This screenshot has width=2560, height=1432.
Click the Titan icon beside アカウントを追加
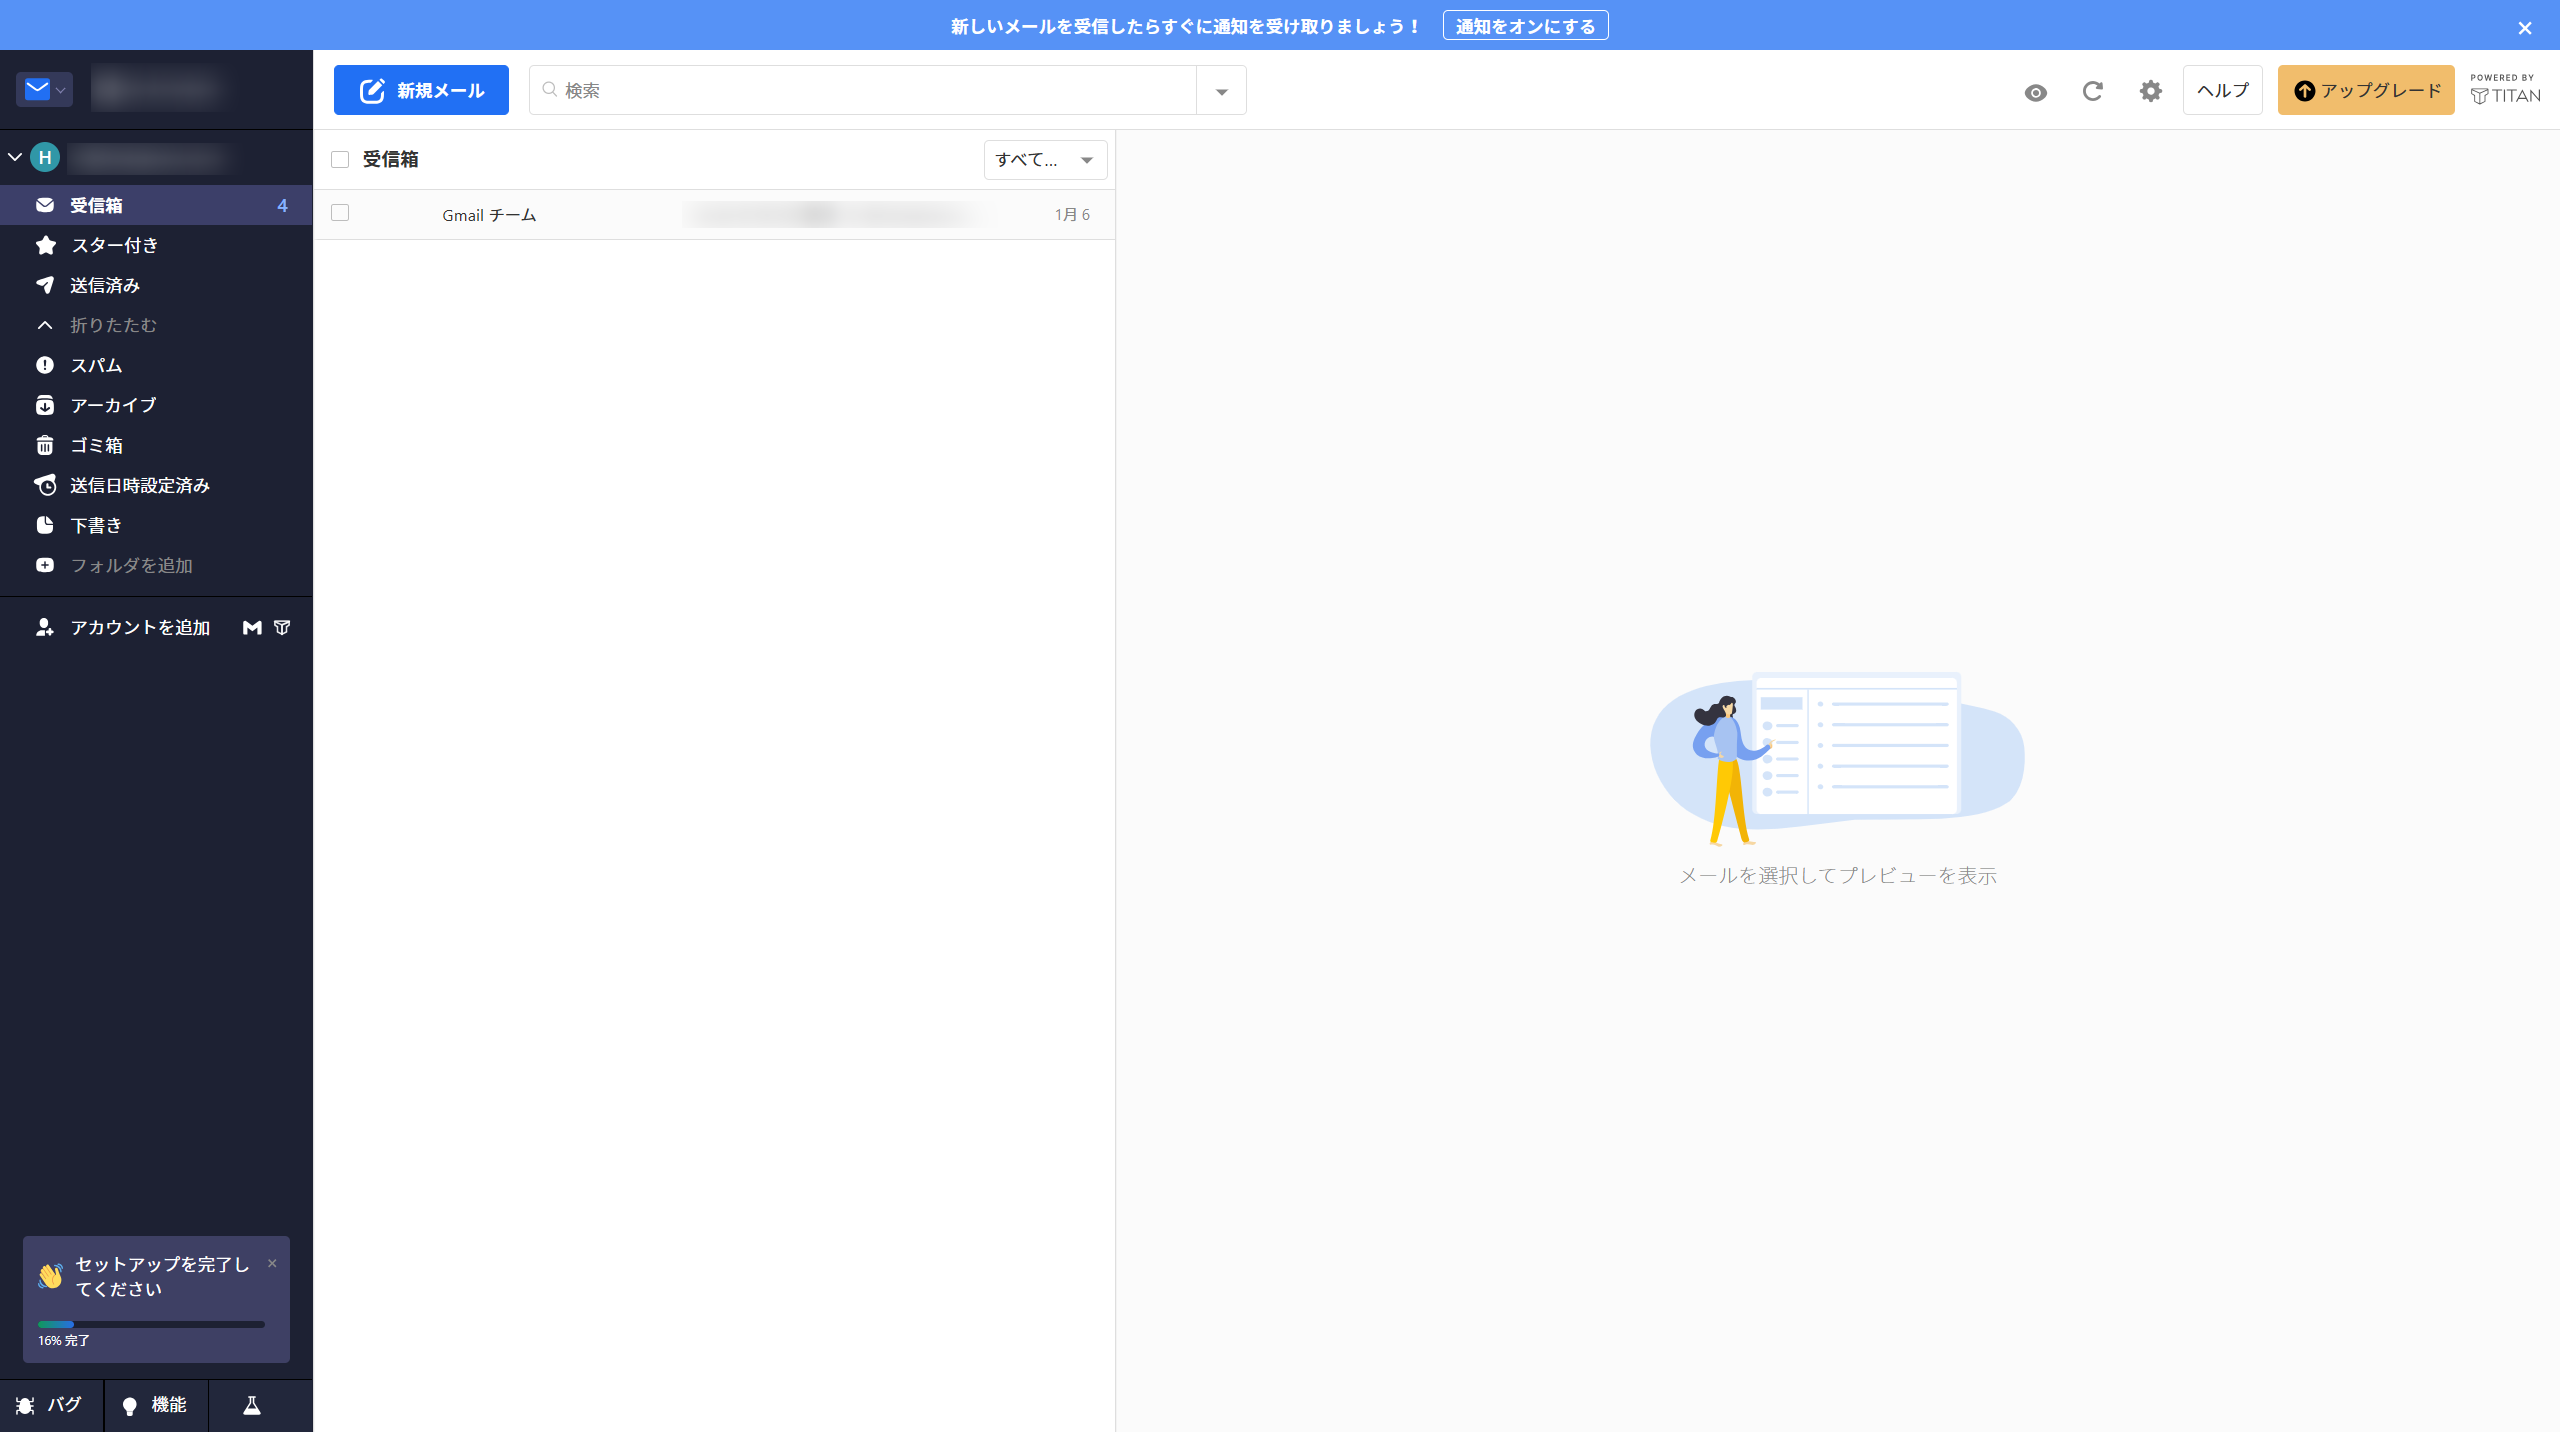point(282,627)
